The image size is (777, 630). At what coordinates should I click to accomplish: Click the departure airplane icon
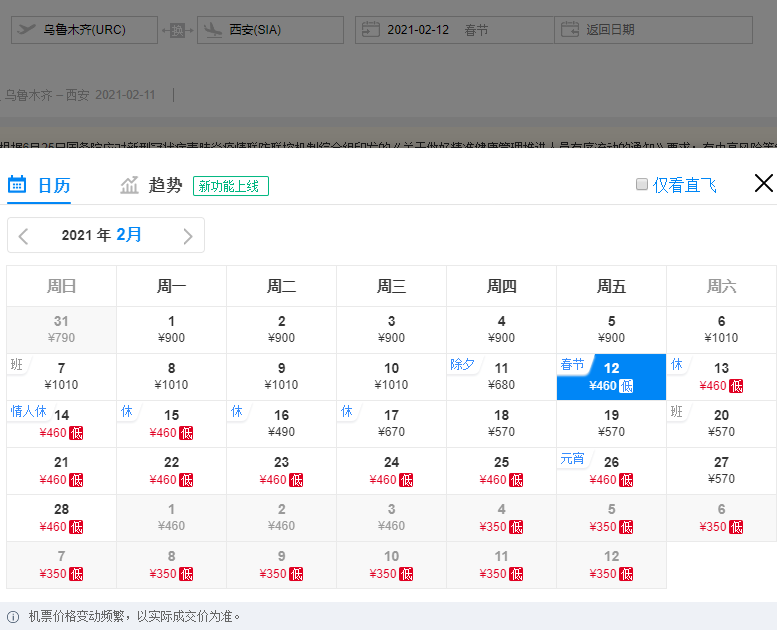[x=26, y=30]
